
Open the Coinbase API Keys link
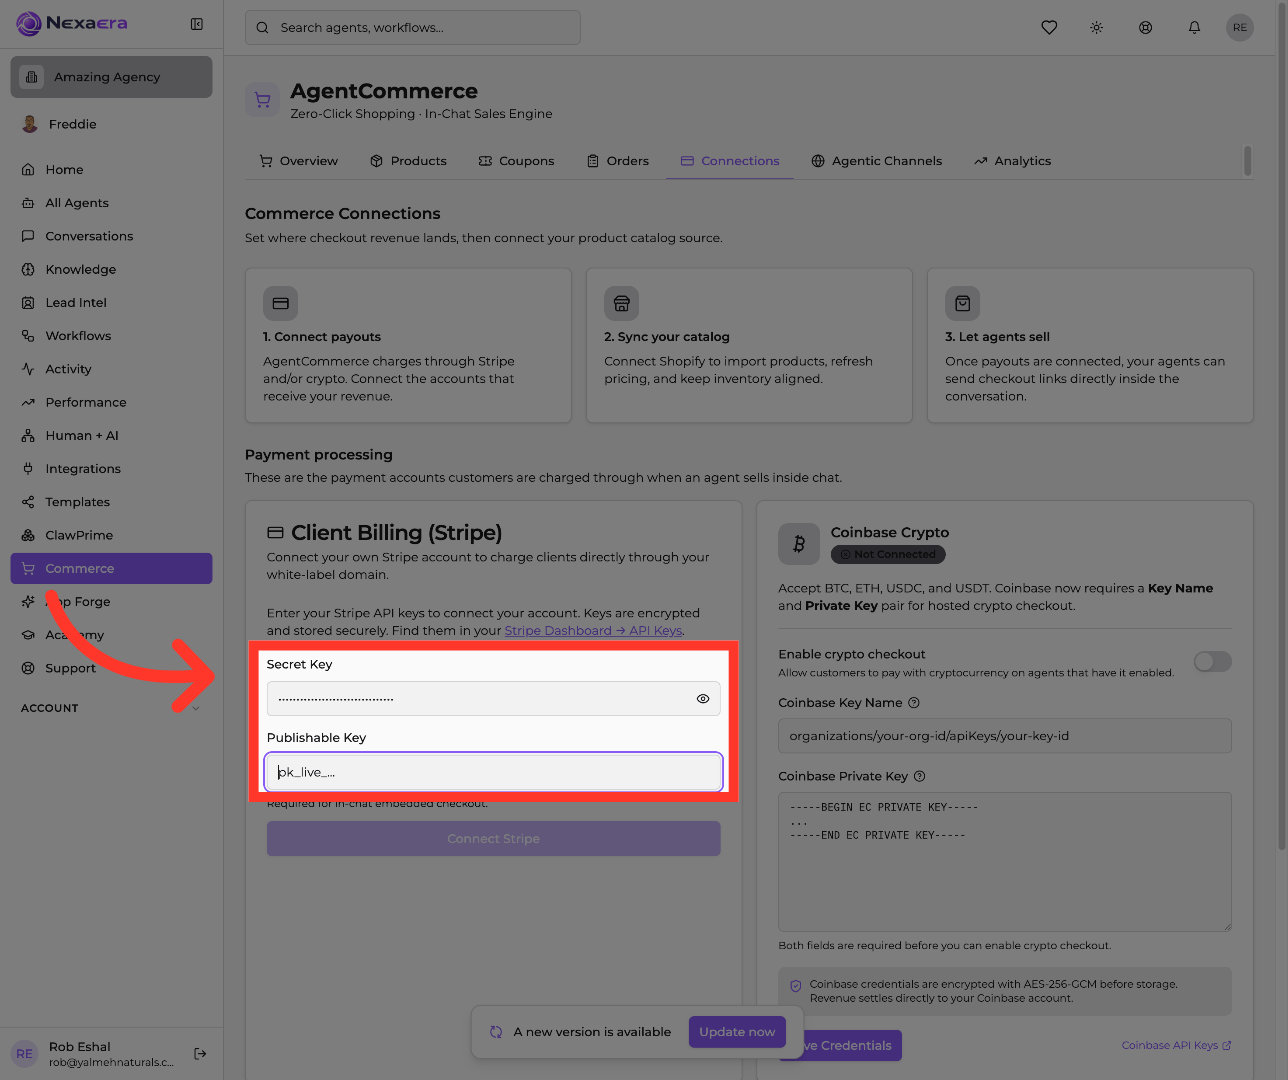click(1176, 1046)
